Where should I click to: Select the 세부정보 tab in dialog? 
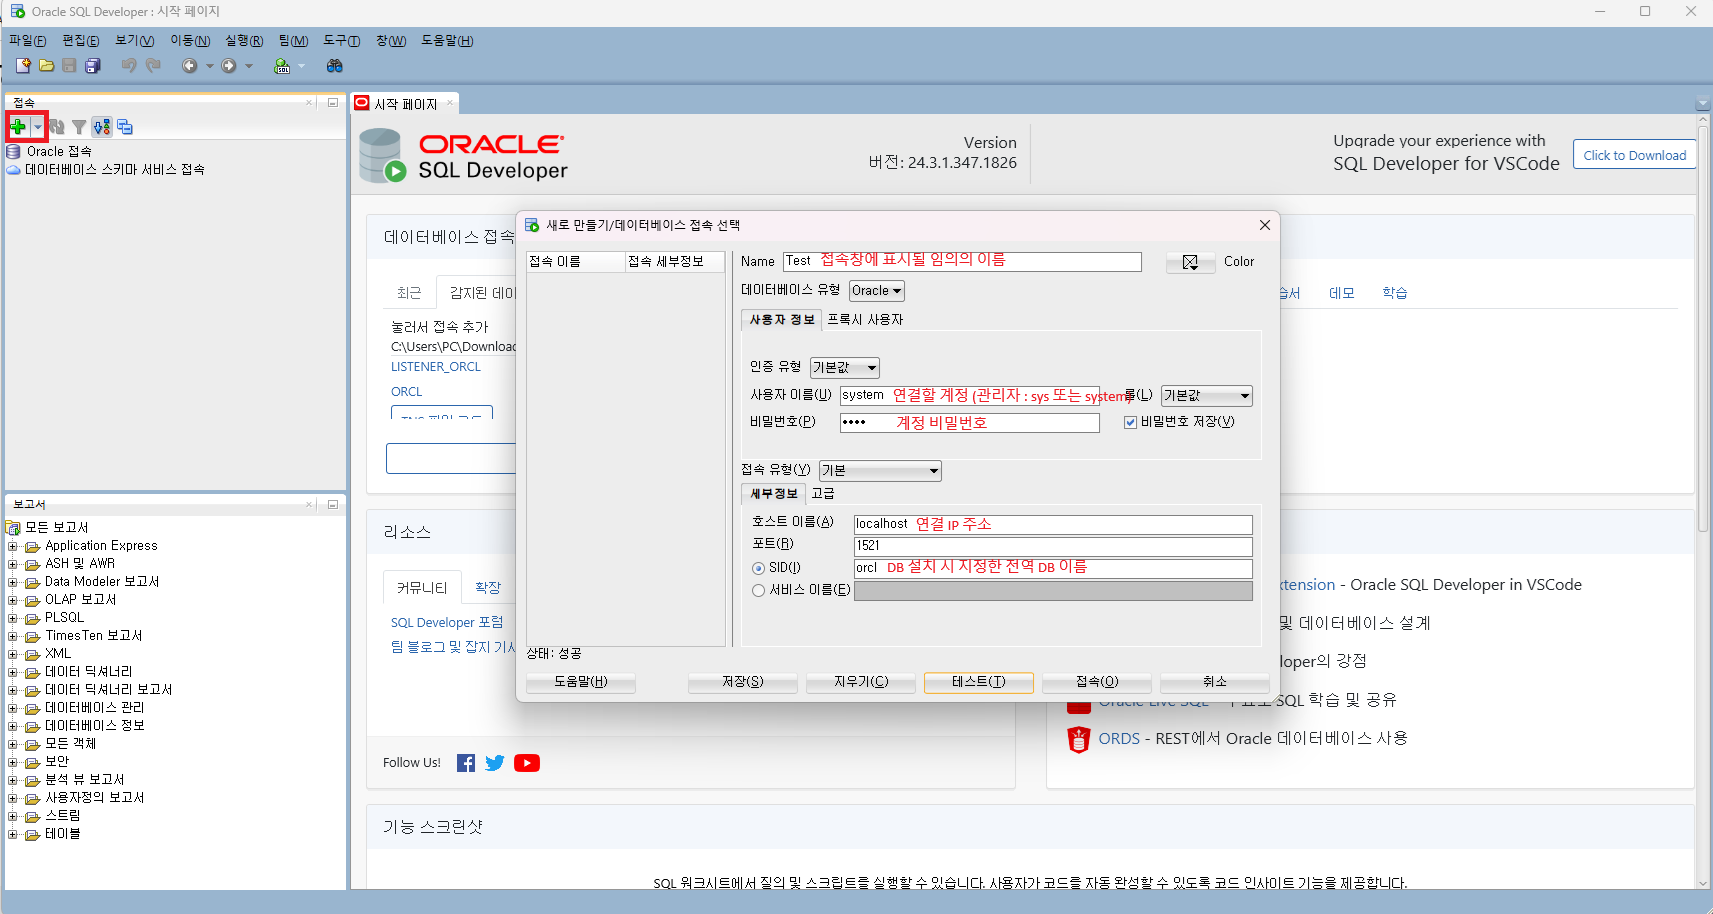774,494
